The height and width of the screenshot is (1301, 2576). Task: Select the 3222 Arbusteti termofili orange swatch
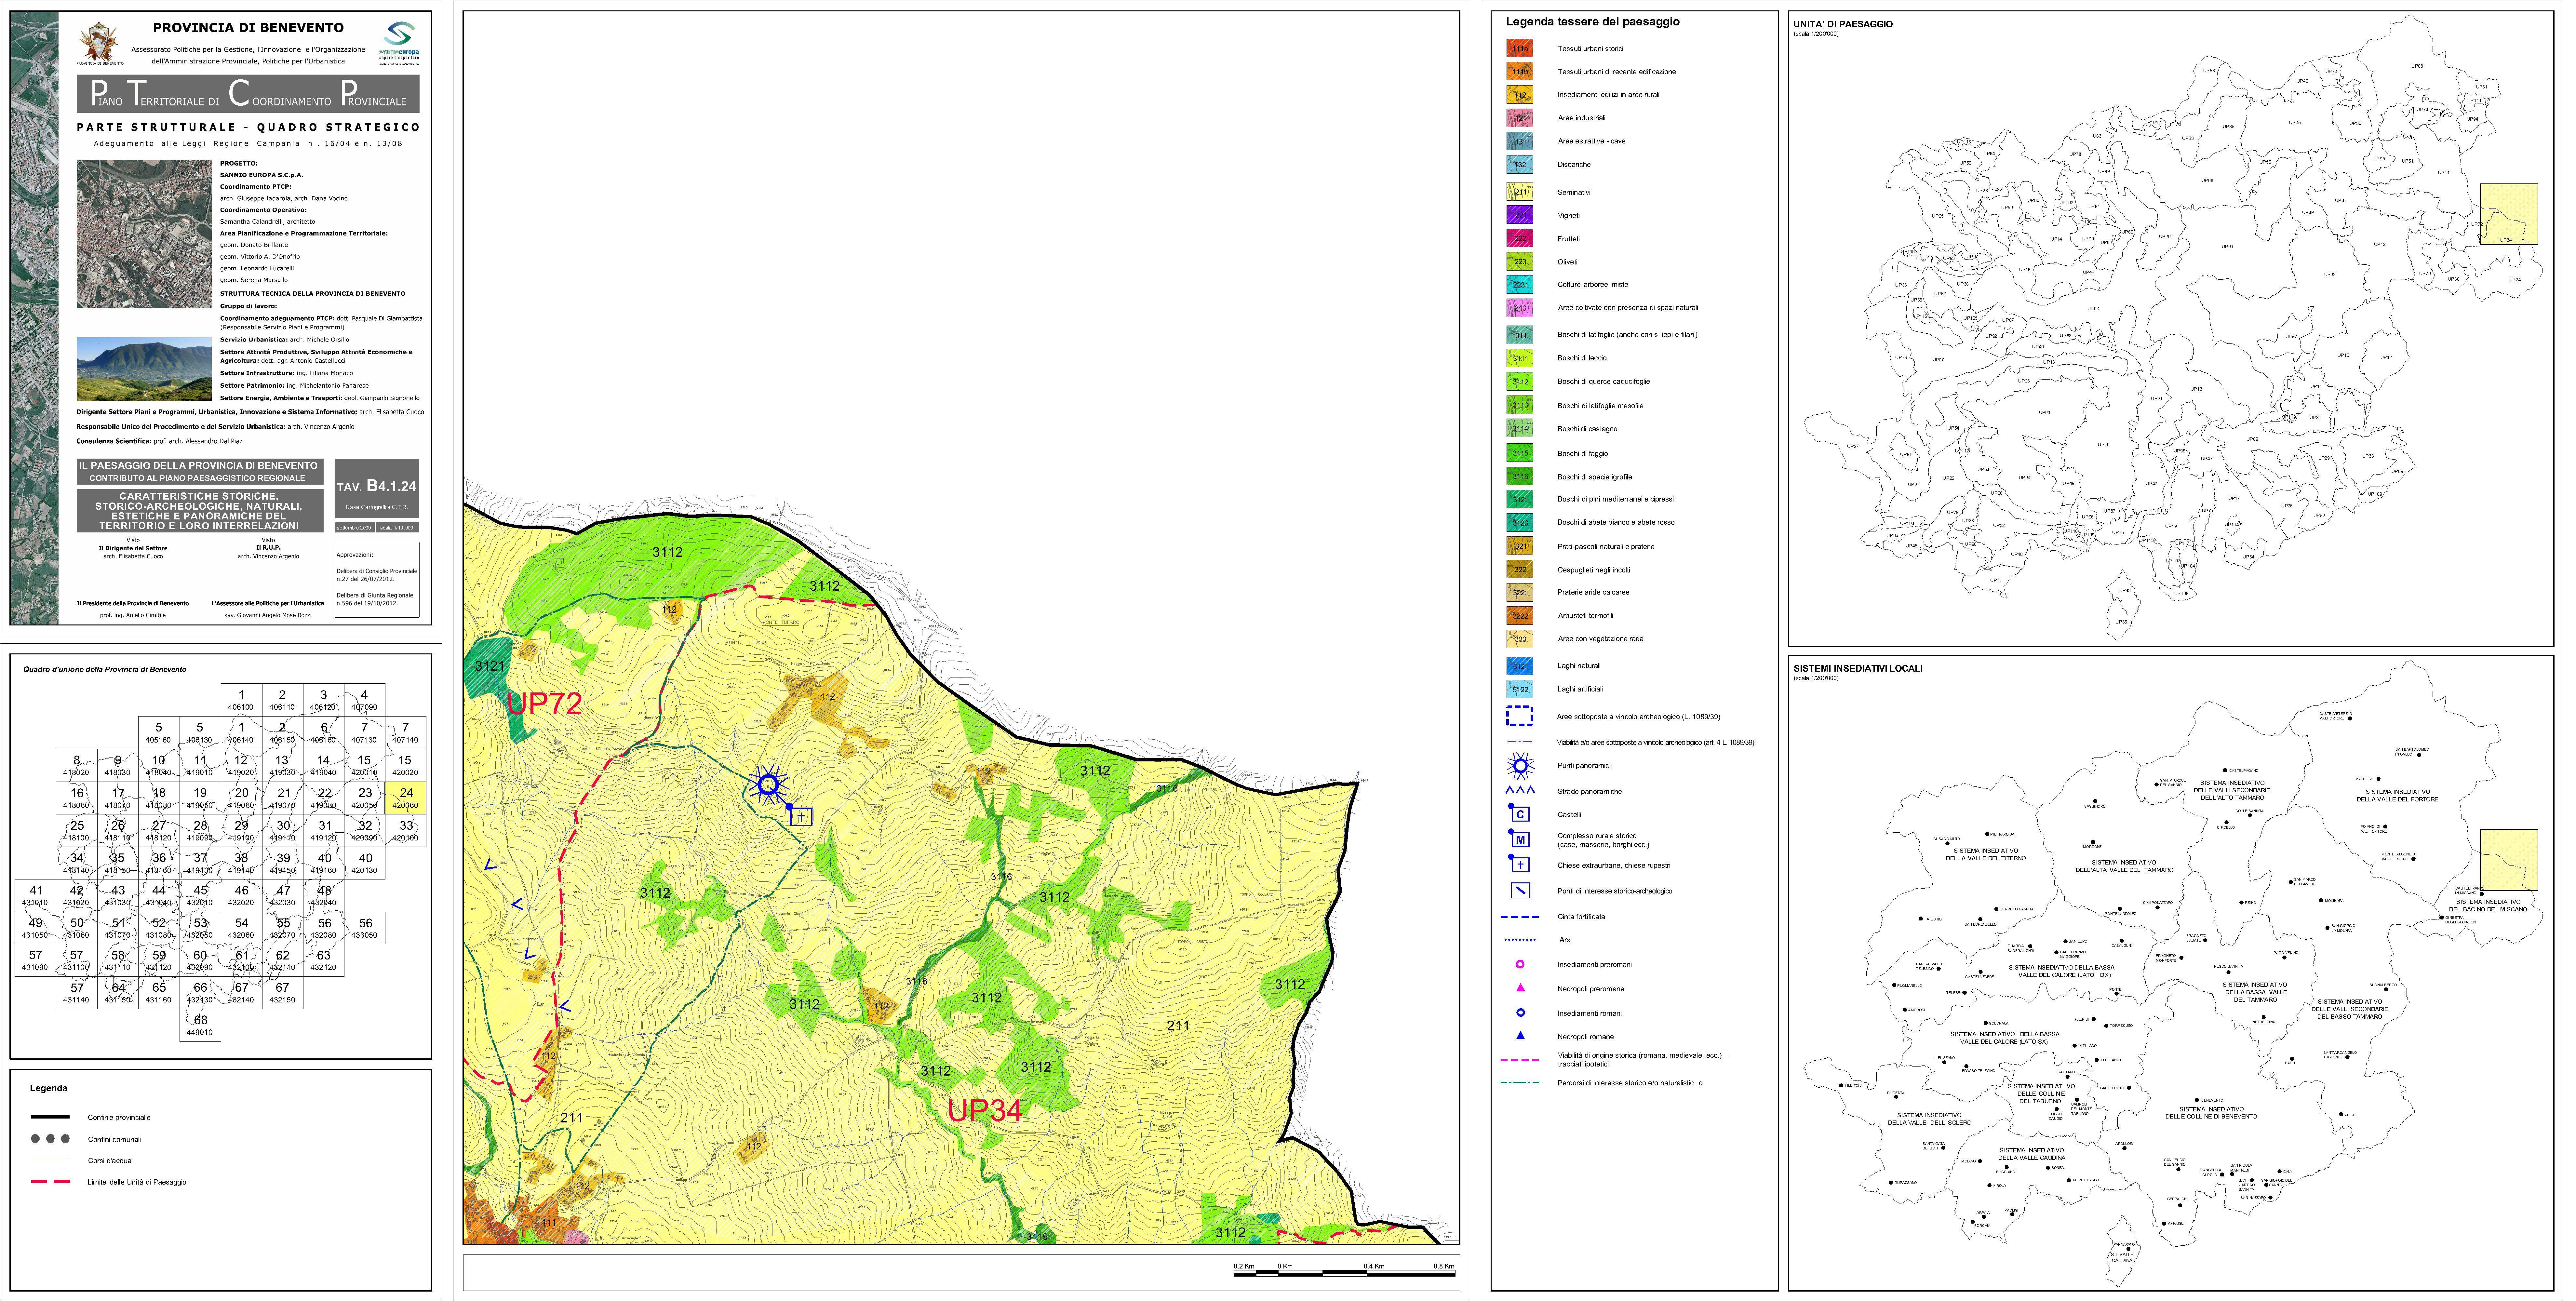tap(1520, 616)
